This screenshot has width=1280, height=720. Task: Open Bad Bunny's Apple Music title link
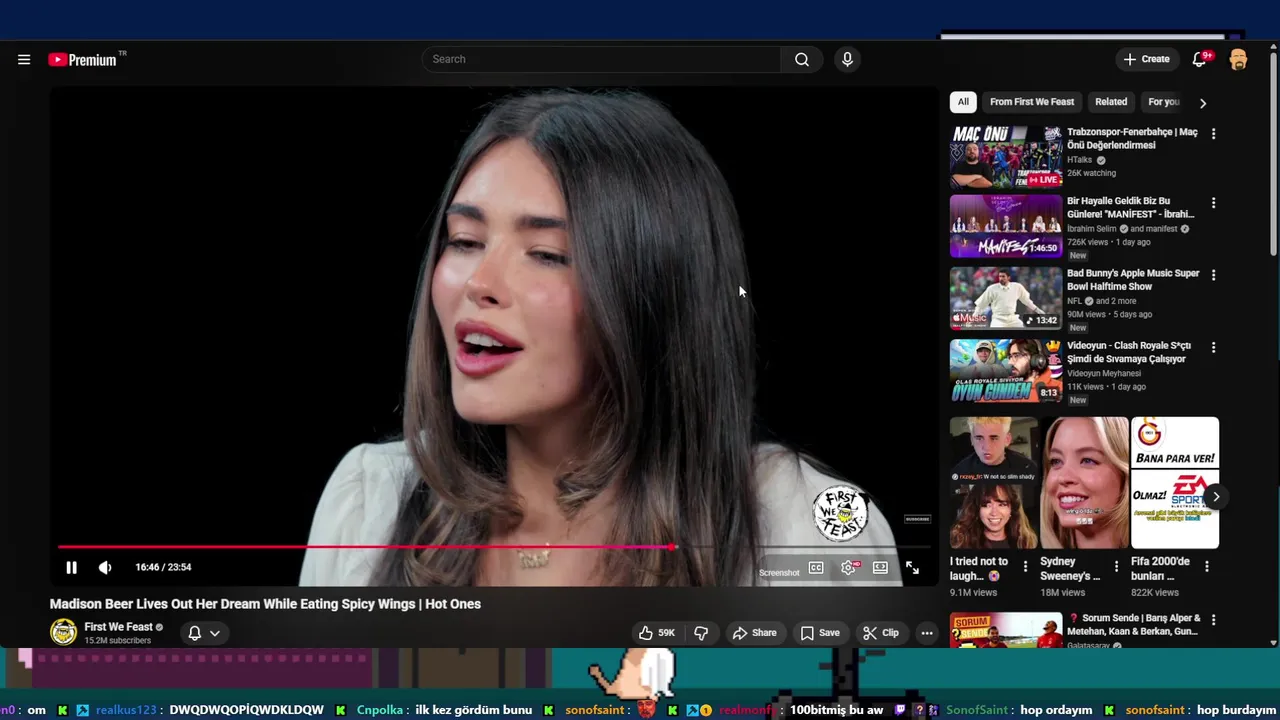(x=1133, y=279)
